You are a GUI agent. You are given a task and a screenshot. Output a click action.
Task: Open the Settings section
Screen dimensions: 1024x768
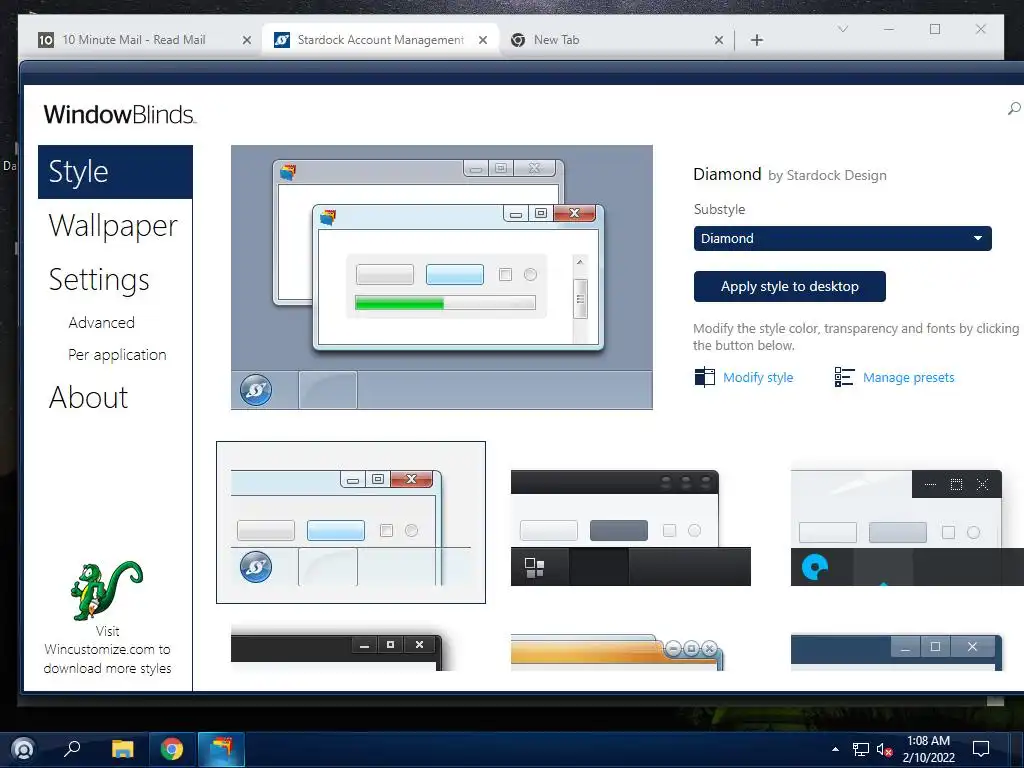[99, 280]
